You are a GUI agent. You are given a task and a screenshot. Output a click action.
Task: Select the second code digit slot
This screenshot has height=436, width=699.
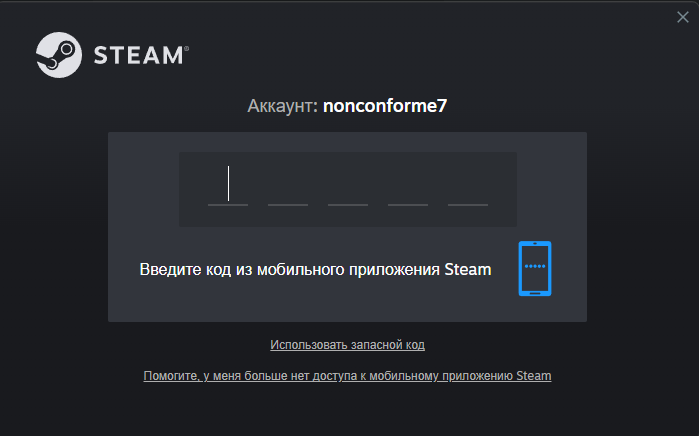point(288,186)
